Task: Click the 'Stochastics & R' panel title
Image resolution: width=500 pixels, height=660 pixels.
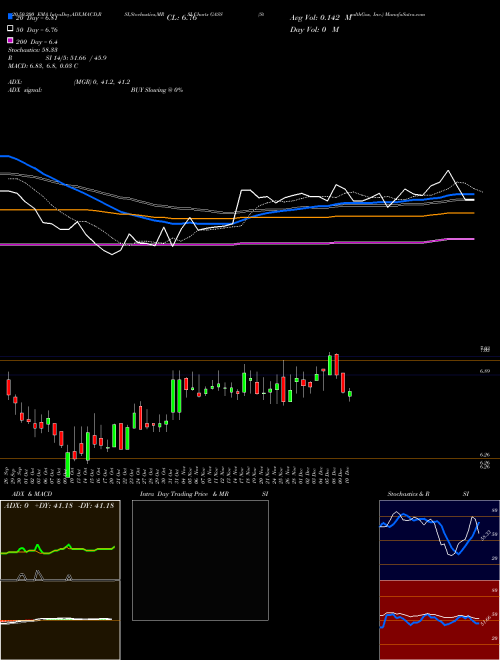Action: click(x=408, y=494)
